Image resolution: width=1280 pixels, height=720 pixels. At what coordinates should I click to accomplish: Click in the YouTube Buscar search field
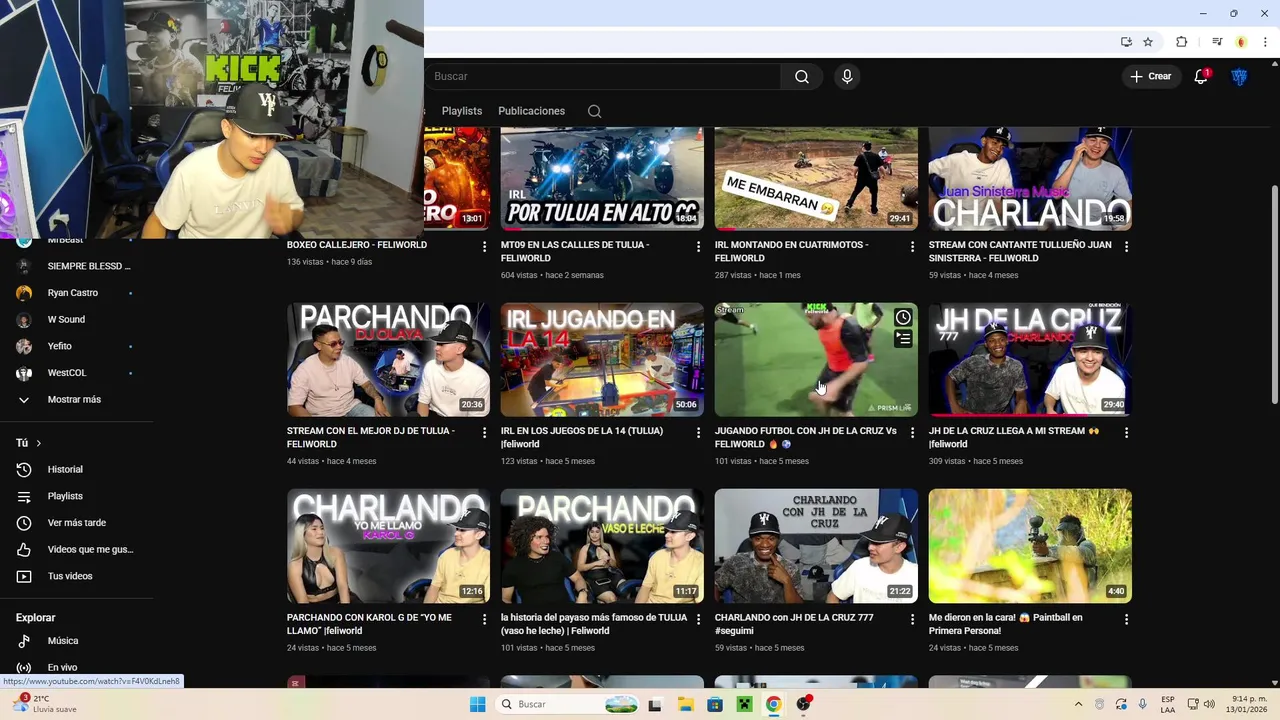point(603,77)
